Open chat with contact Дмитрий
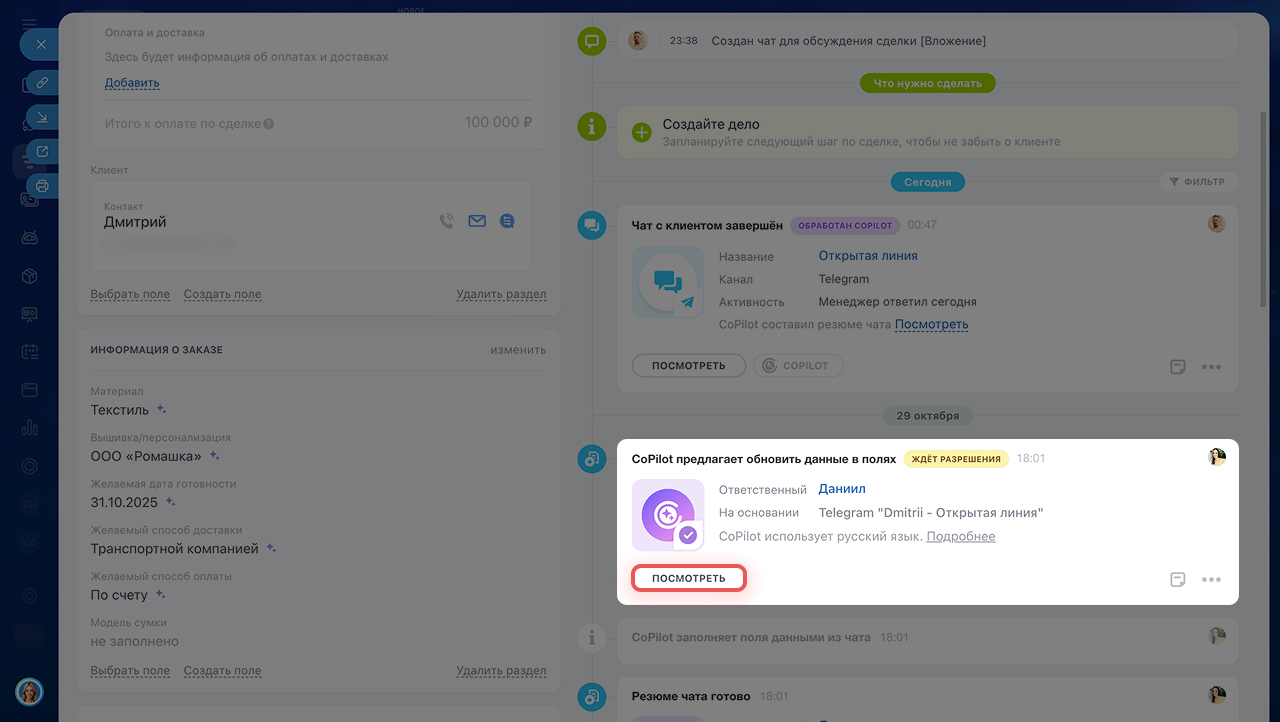The width and height of the screenshot is (1280, 722). pos(507,221)
